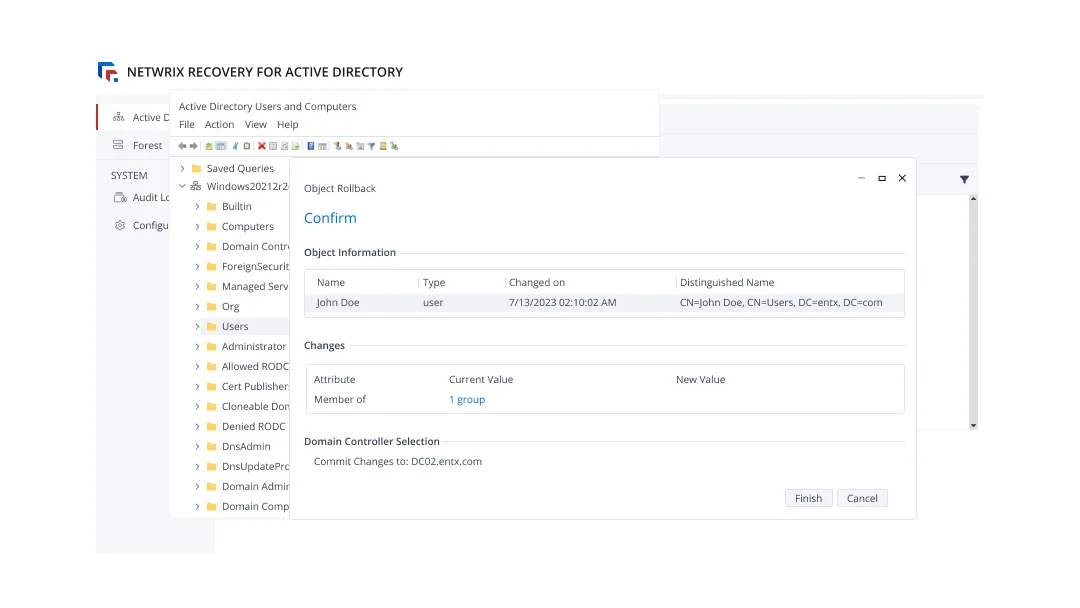Viewport: 1080px width, 608px height.
Task: Toggle the Show/Hide Console Tree icon
Action: (x=221, y=146)
